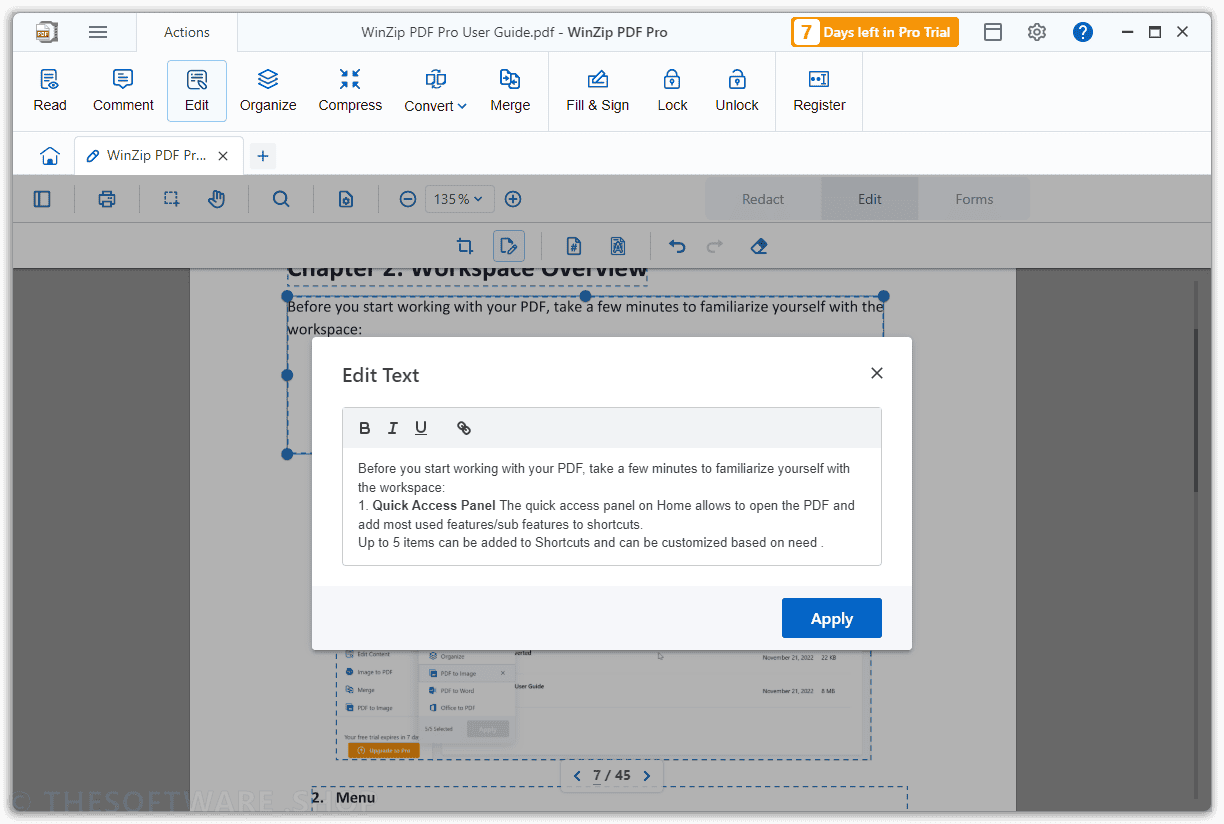Open the Unlock PDF tool
This screenshot has width=1224, height=824.
(737, 91)
